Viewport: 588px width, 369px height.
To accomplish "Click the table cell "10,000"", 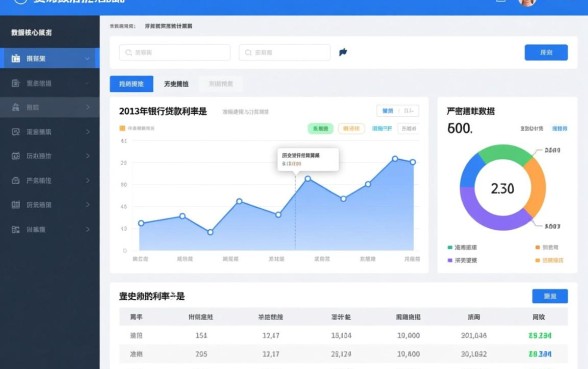I will click(x=408, y=335).
